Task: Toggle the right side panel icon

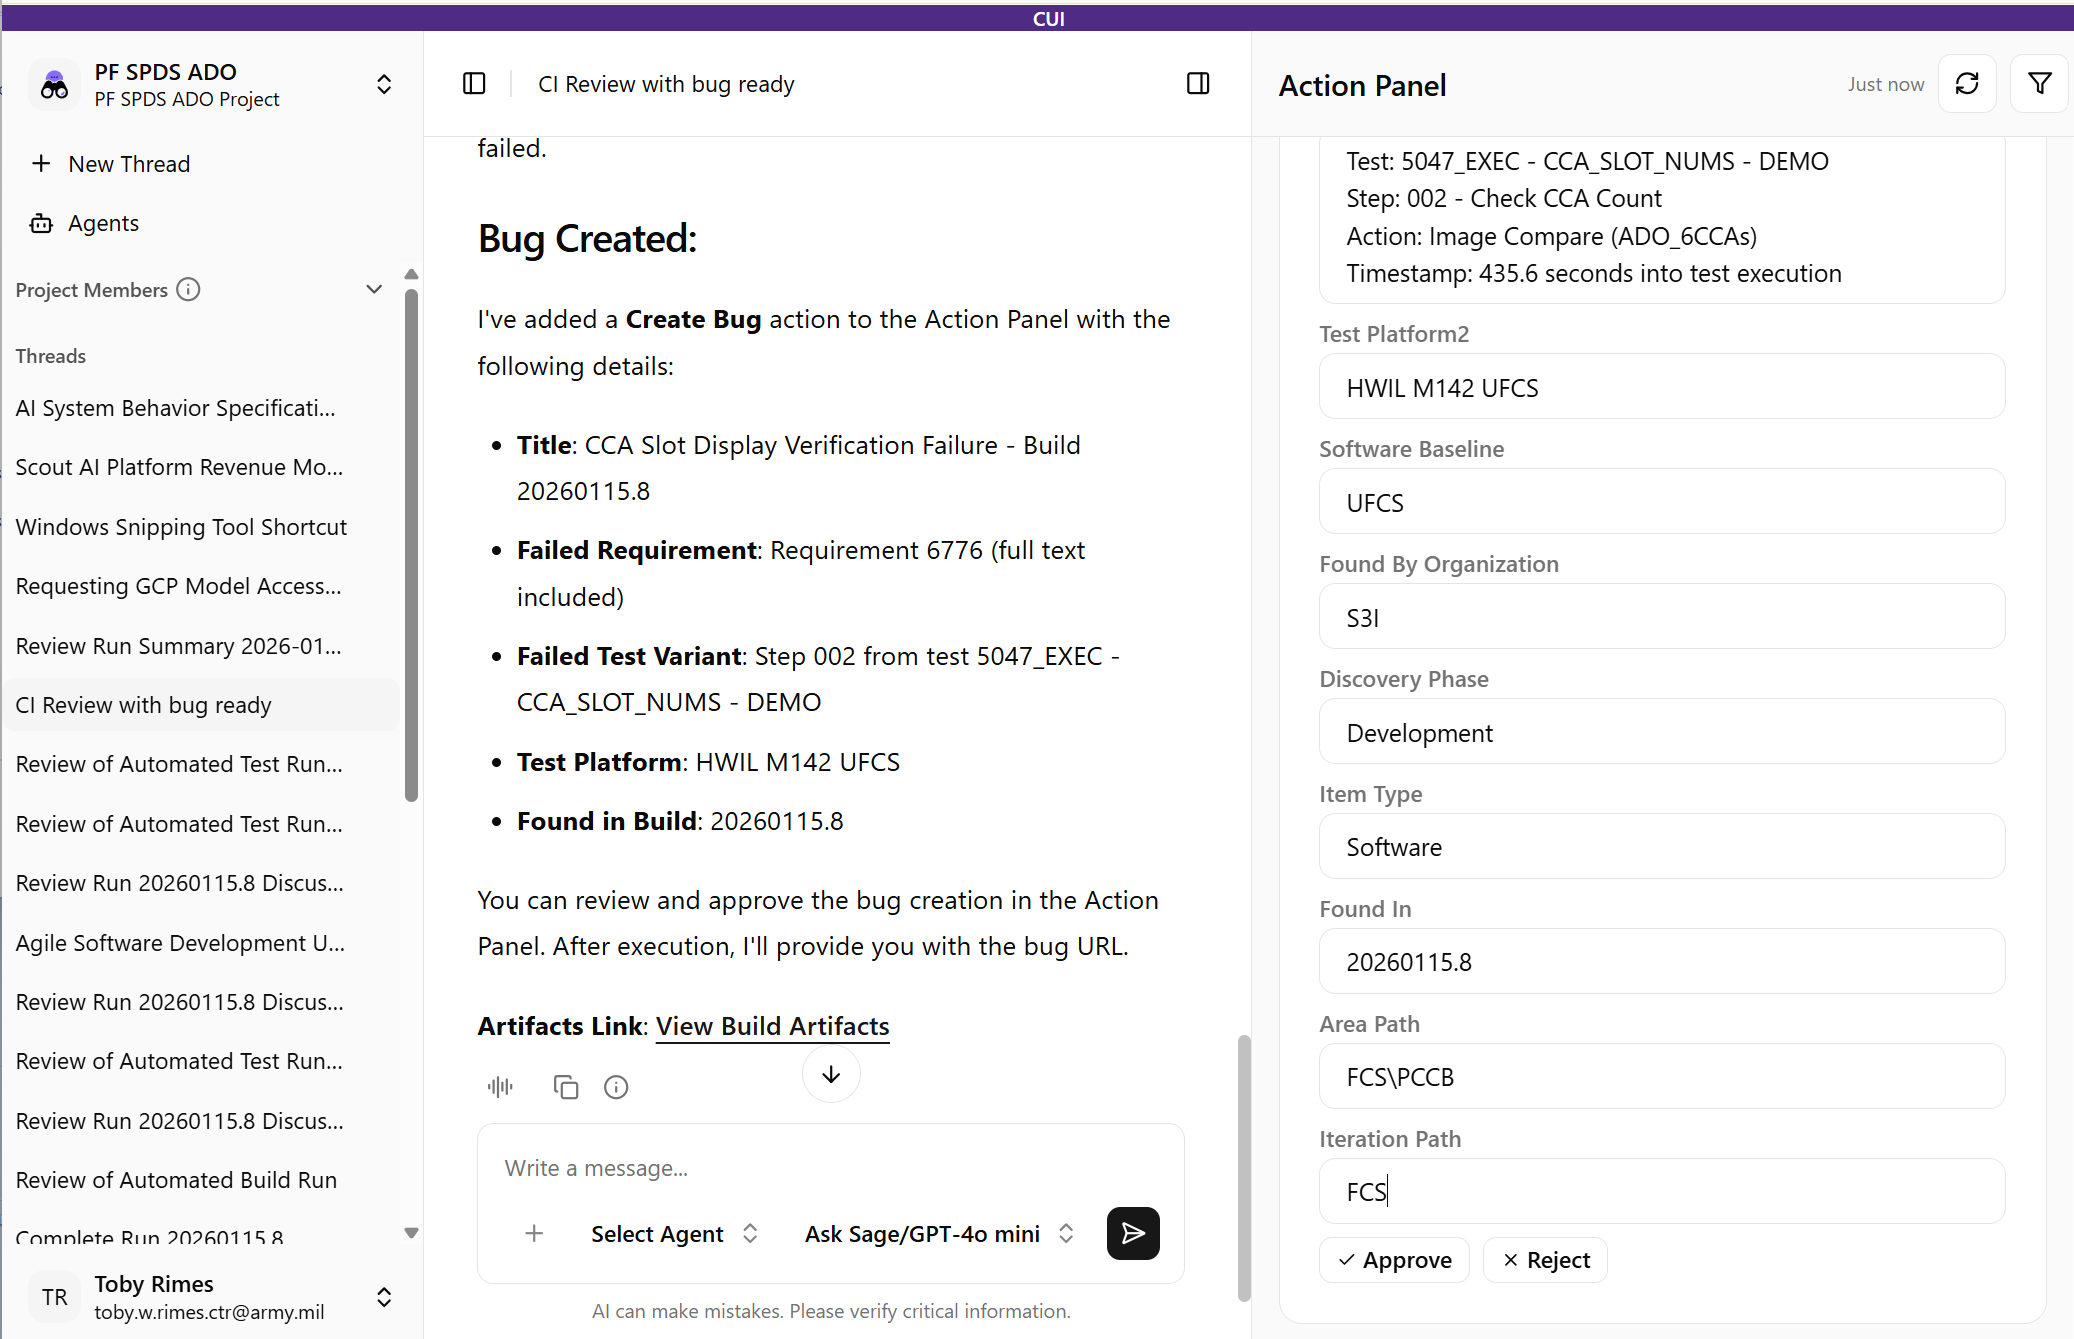Action: coord(1197,84)
